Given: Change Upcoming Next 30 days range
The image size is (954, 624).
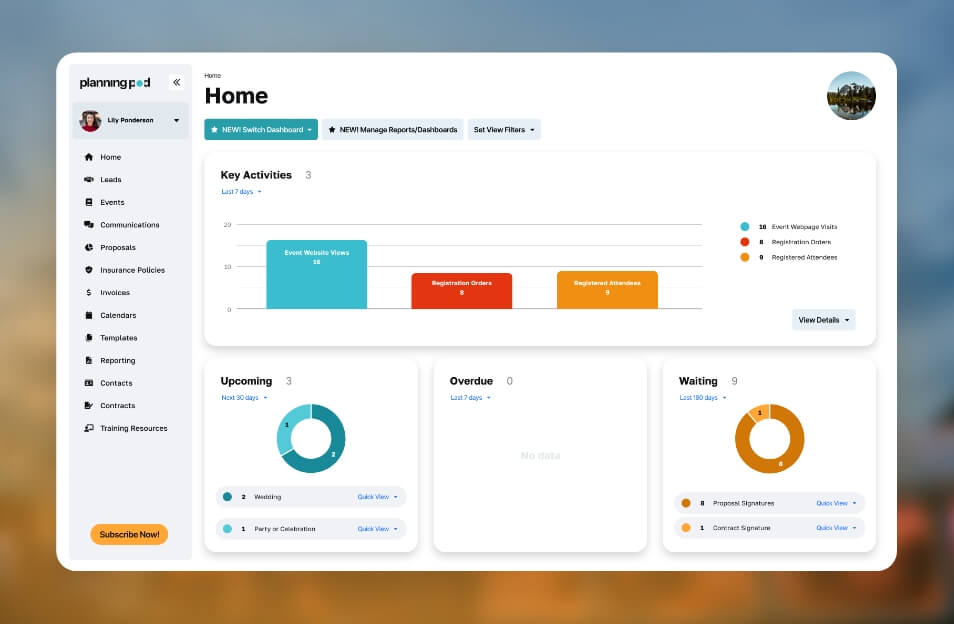Looking at the screenshot, I should (x=244, y=397).
